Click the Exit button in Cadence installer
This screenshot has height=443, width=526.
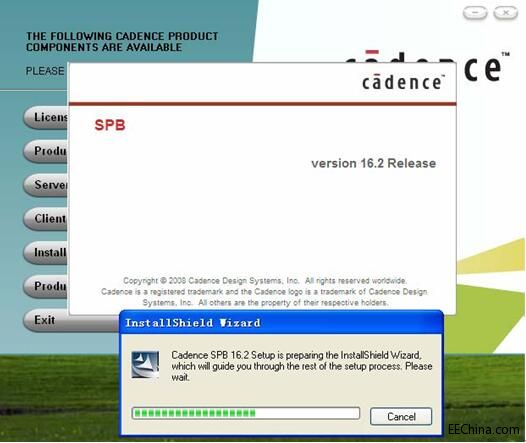(71, 320)
